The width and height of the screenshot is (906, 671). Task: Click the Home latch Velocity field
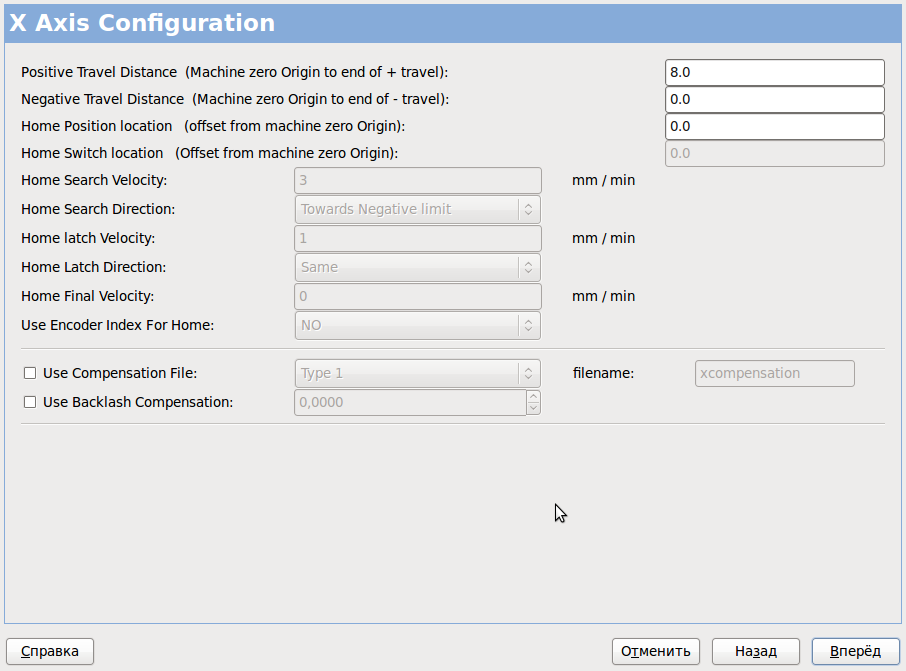click(x=417, y=239)
